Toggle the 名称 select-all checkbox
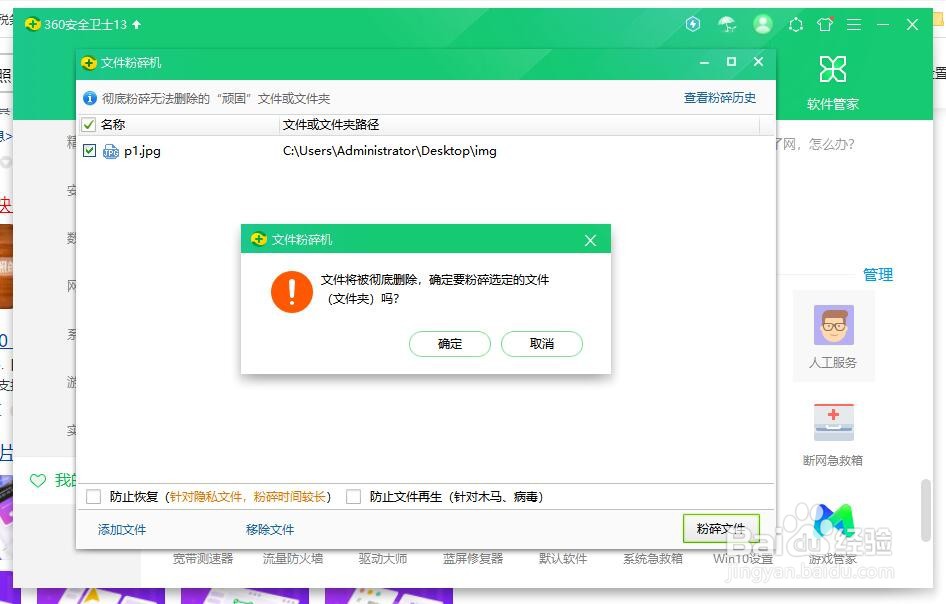The image size is (946, 604). pyautogui.click(x=89, y=125)
